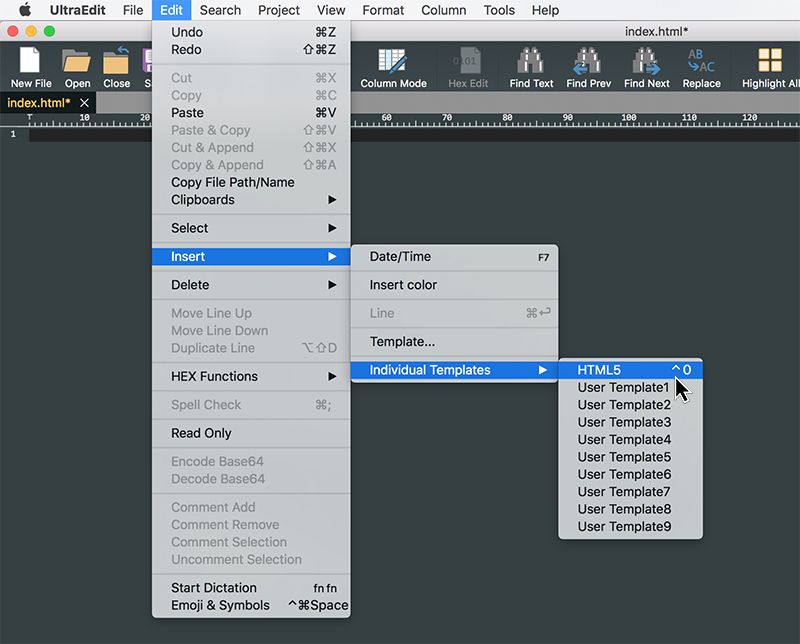Select User Template5
The height and width of the screenshot is (644, 800).
(x=631, y=457)
